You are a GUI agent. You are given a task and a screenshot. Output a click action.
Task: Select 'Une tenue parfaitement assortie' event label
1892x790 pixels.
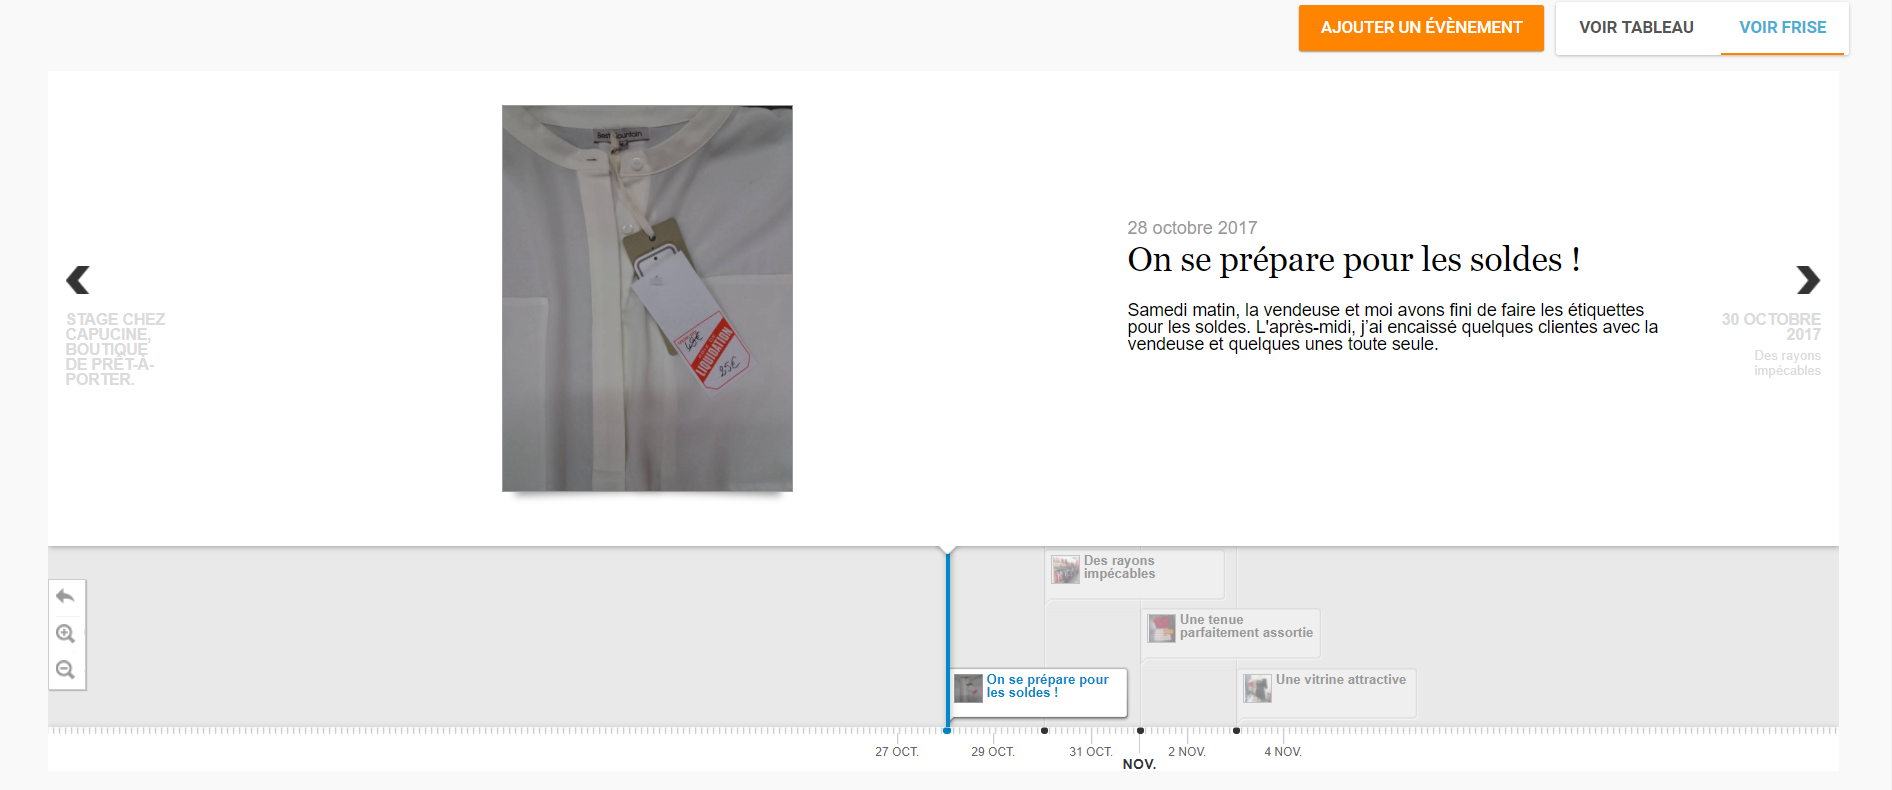(x=1245, y=626)
